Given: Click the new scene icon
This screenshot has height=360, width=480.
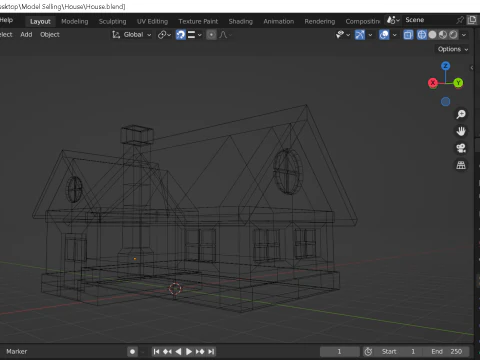Looking at the screenshot, I should click(x=472, y=20).
